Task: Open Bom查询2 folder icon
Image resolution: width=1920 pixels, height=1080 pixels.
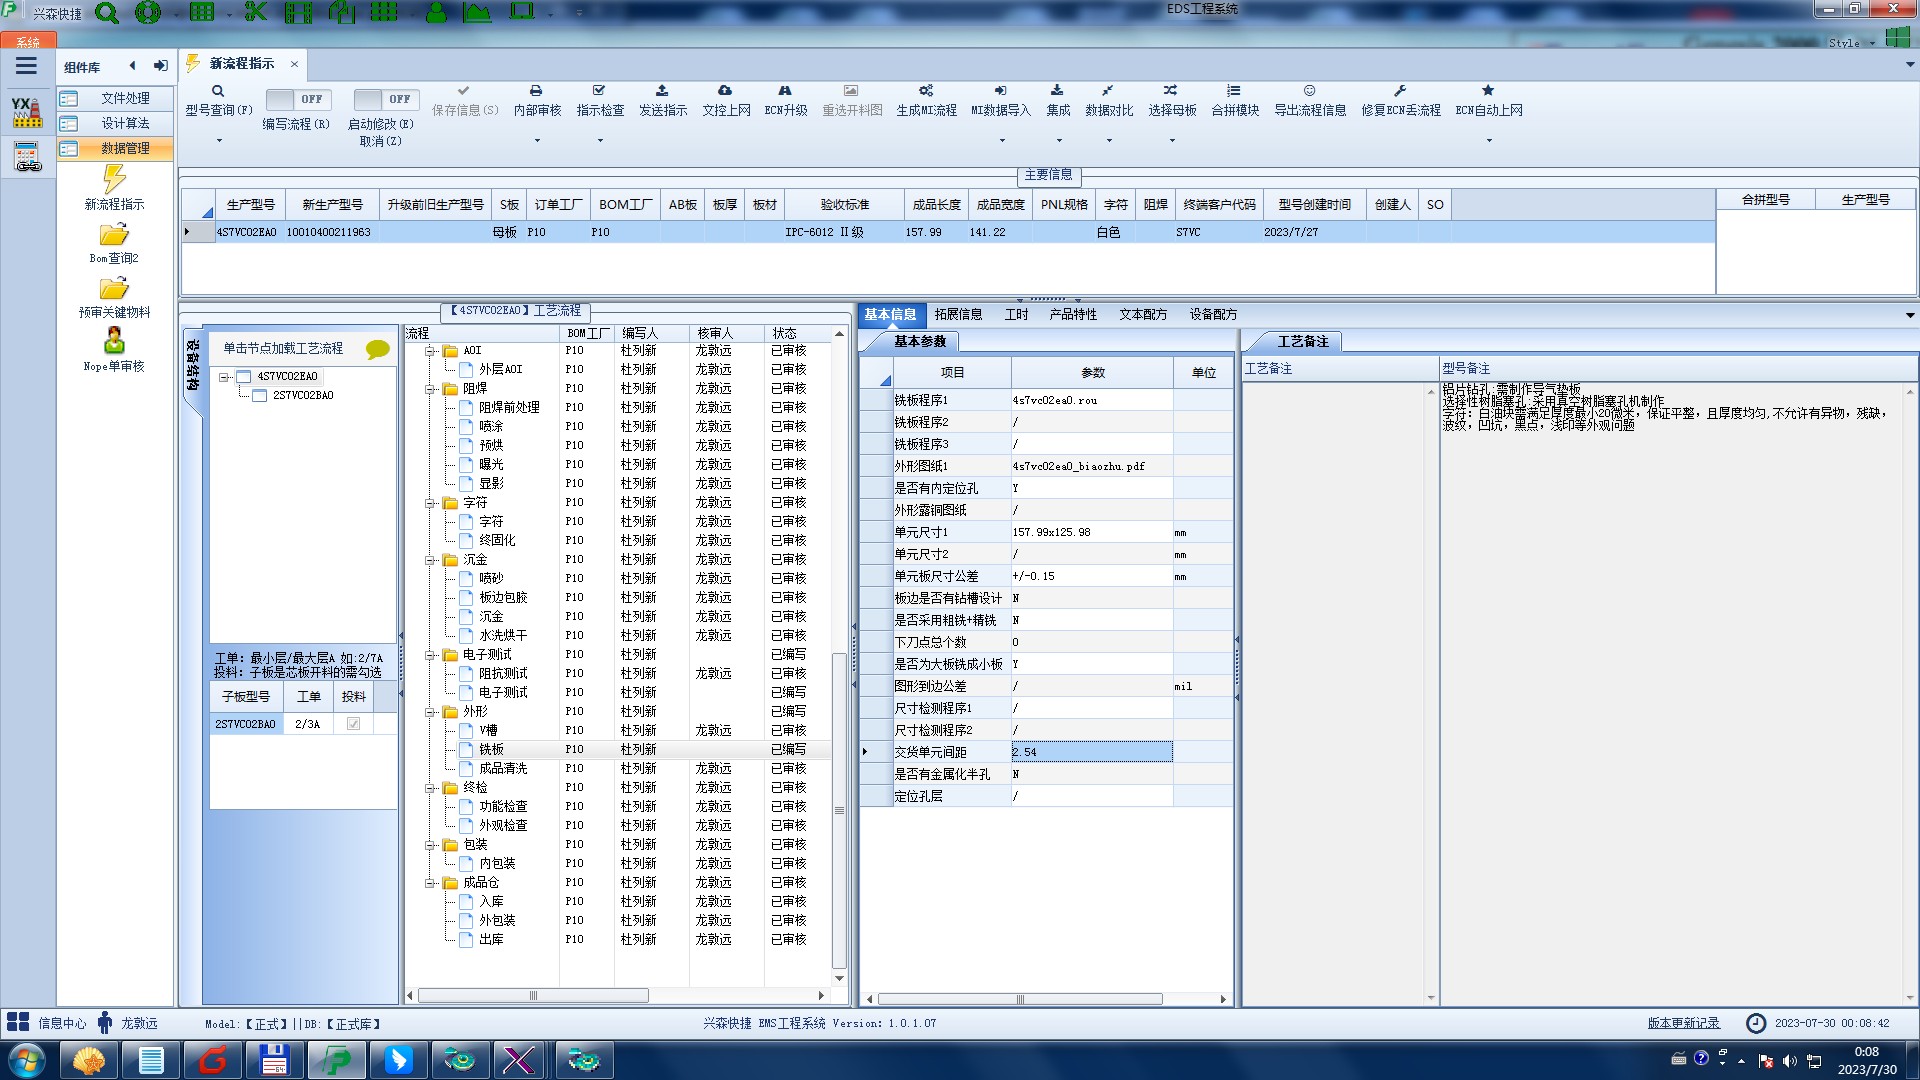Action: (114, 235)
